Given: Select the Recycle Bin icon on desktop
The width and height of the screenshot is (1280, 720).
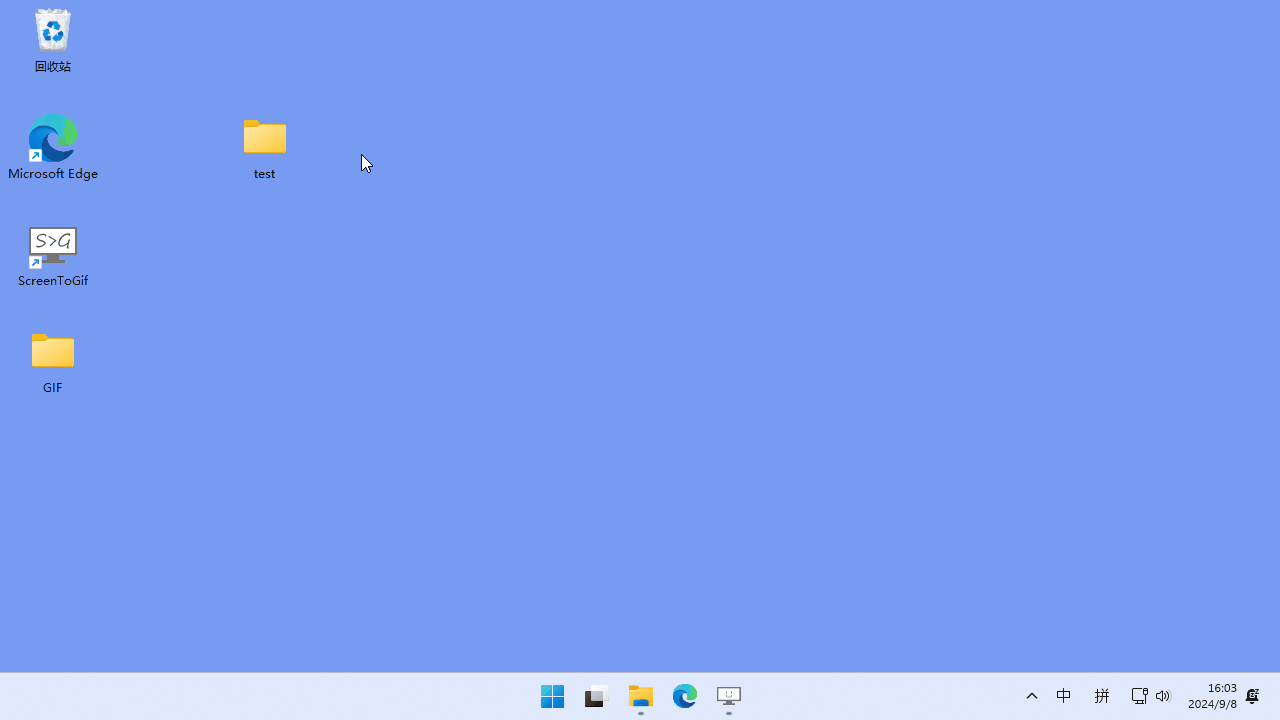Looking at the screenshot, I should click(53, 31).
